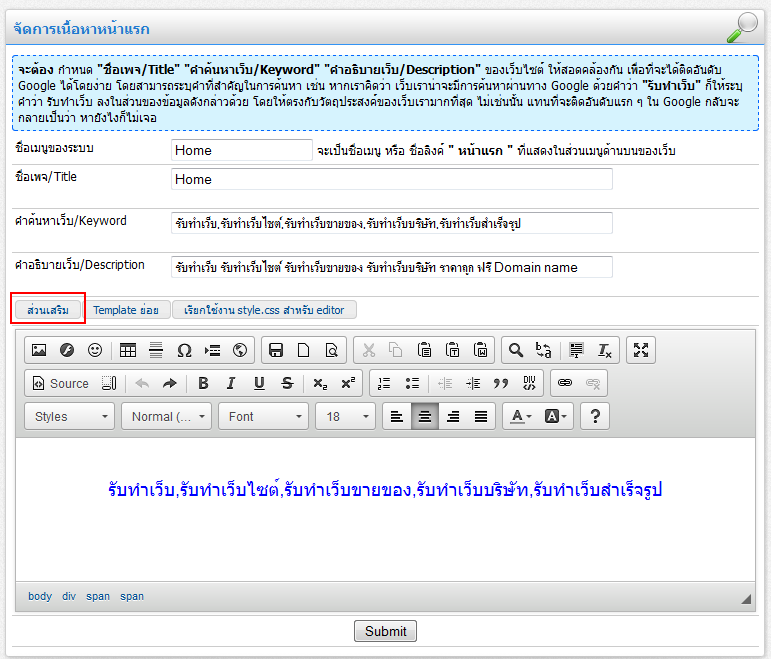771x659 pixels.
Task: Insert a blockquote
Action: tap(501, 383)
